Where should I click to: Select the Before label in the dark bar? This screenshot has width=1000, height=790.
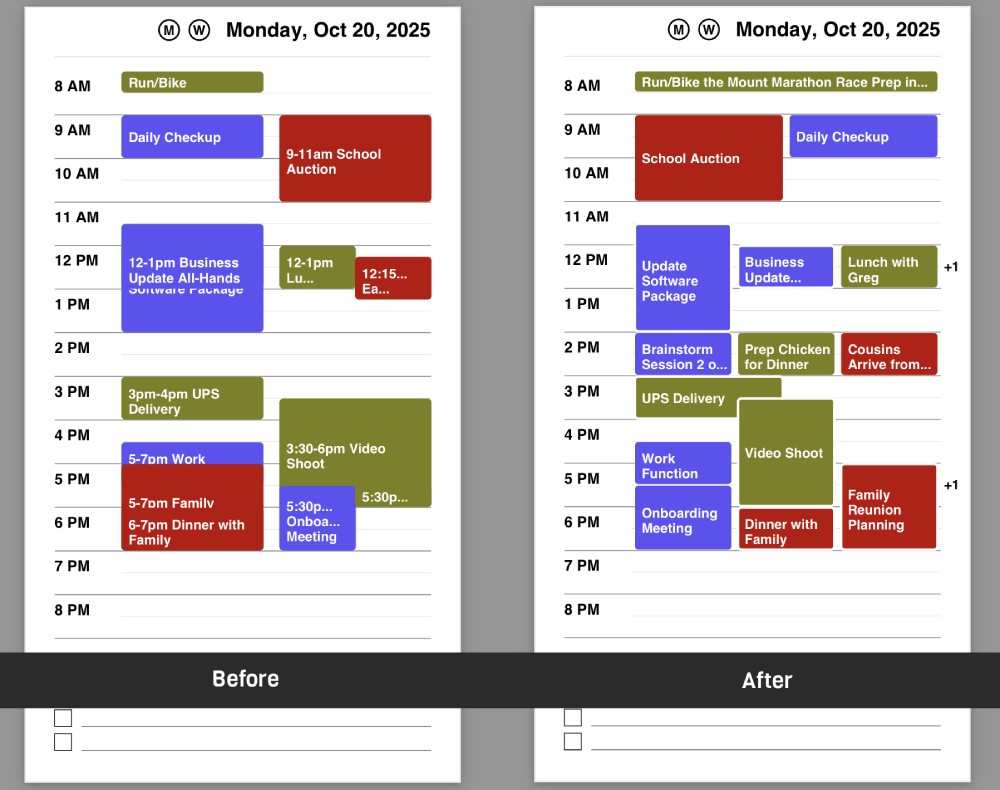pos(245,679)
